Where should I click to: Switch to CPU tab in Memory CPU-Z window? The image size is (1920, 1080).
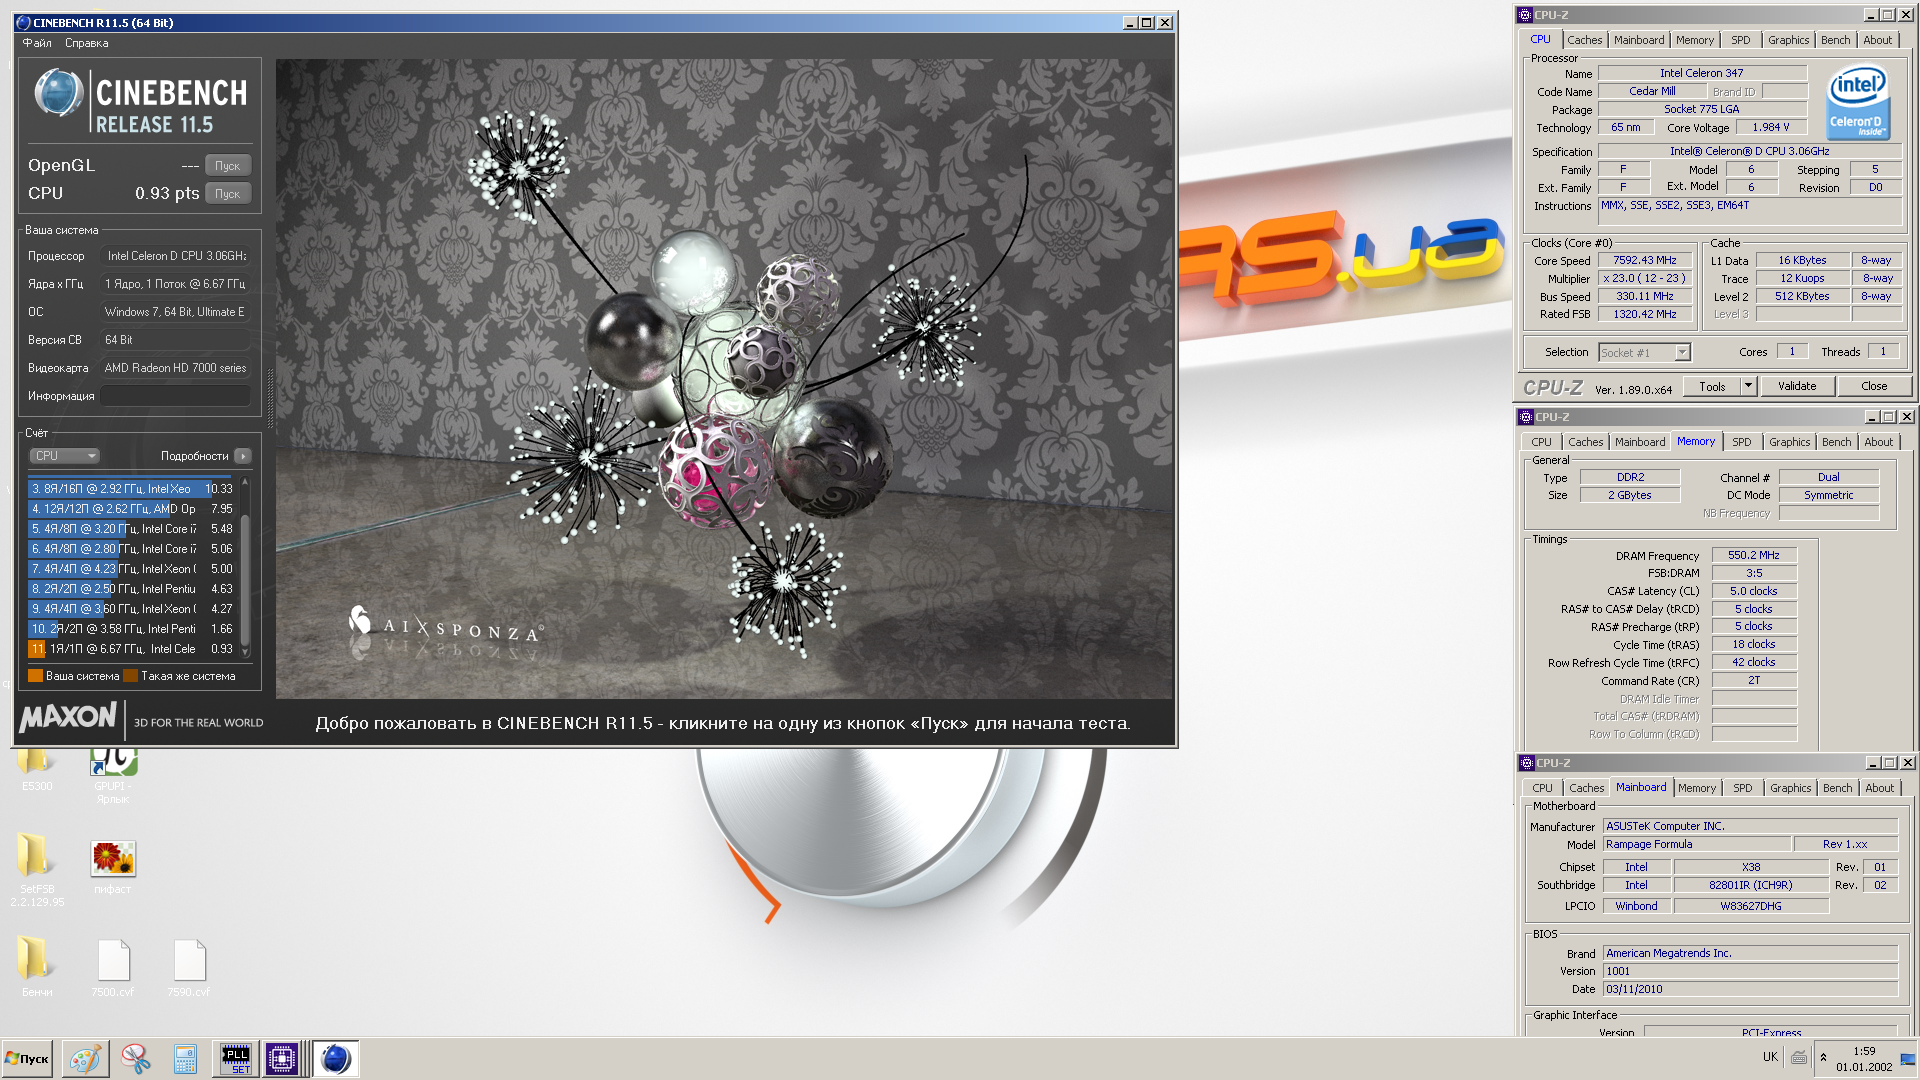click(x=1541, y=442)
